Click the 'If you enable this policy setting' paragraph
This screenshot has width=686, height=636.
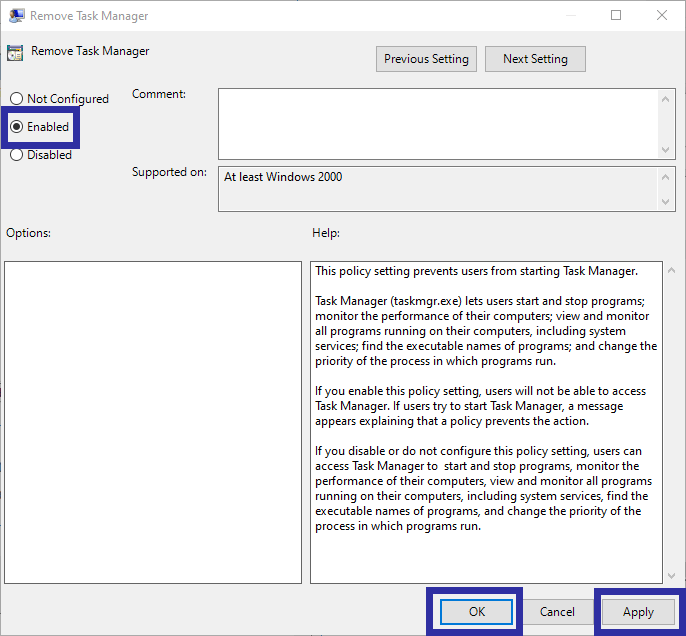(x=480, y=406)
